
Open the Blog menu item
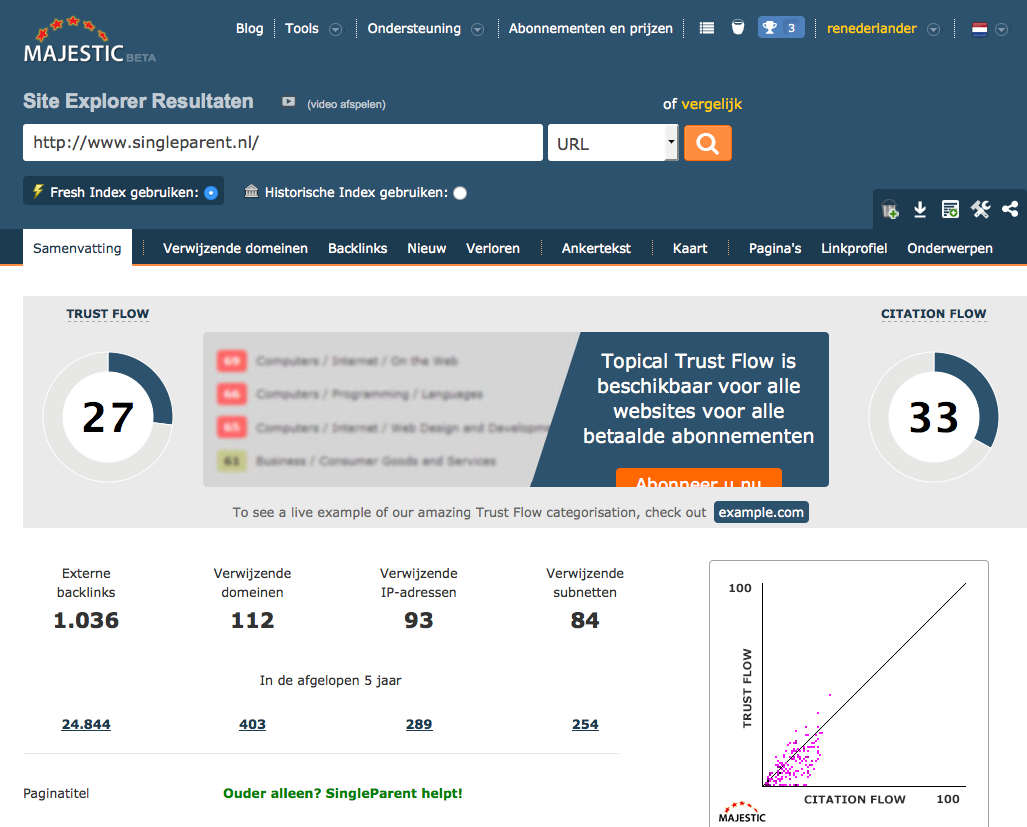click(250, 28)
